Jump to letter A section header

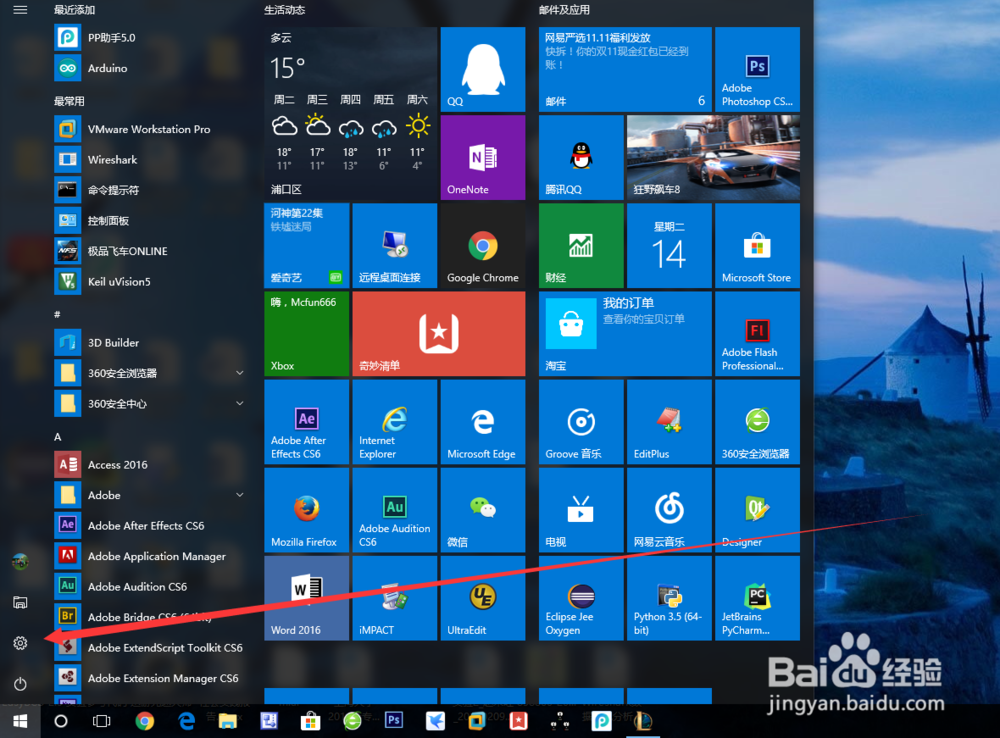(57, 437)
